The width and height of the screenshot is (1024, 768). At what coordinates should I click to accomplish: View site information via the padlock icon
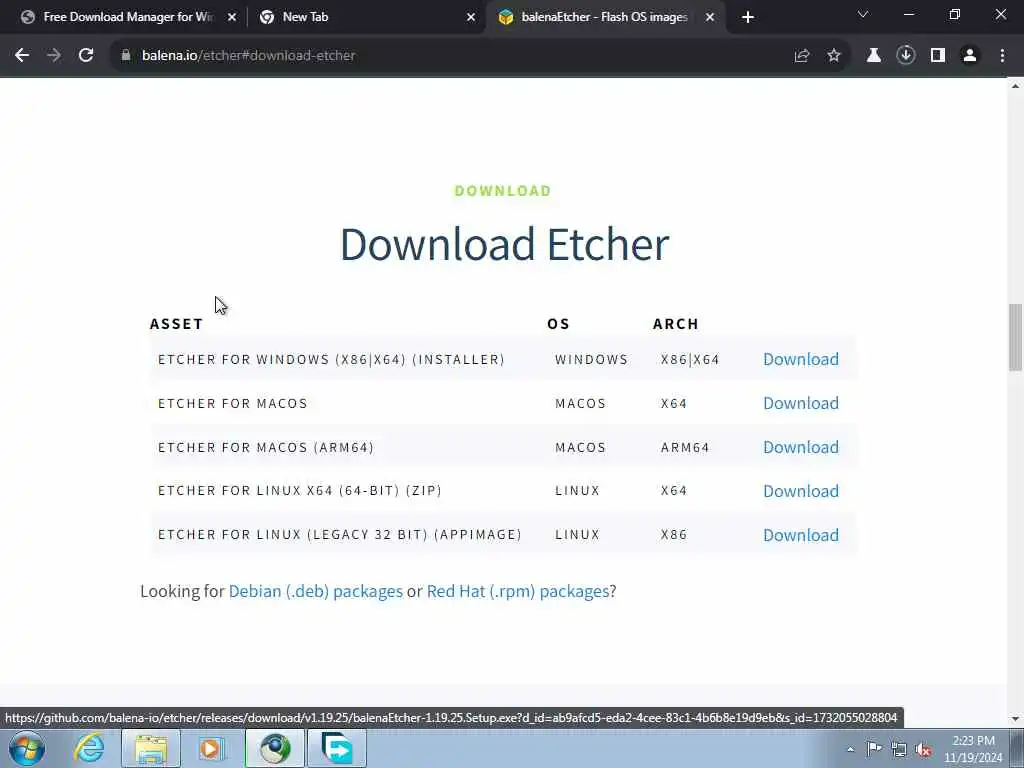(126, 56)
